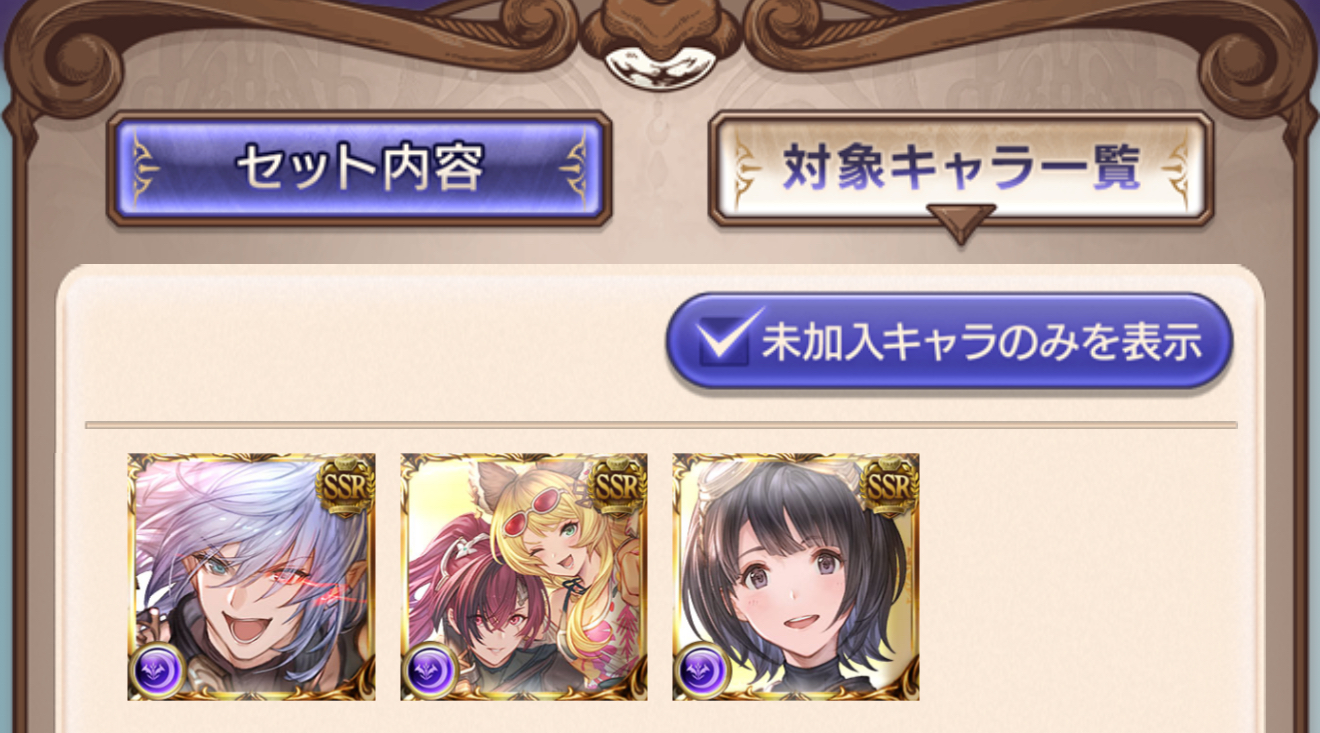1320x733 pixels.
Task: Switch to the セット内容 tab
Action: [x=359, y=168]
